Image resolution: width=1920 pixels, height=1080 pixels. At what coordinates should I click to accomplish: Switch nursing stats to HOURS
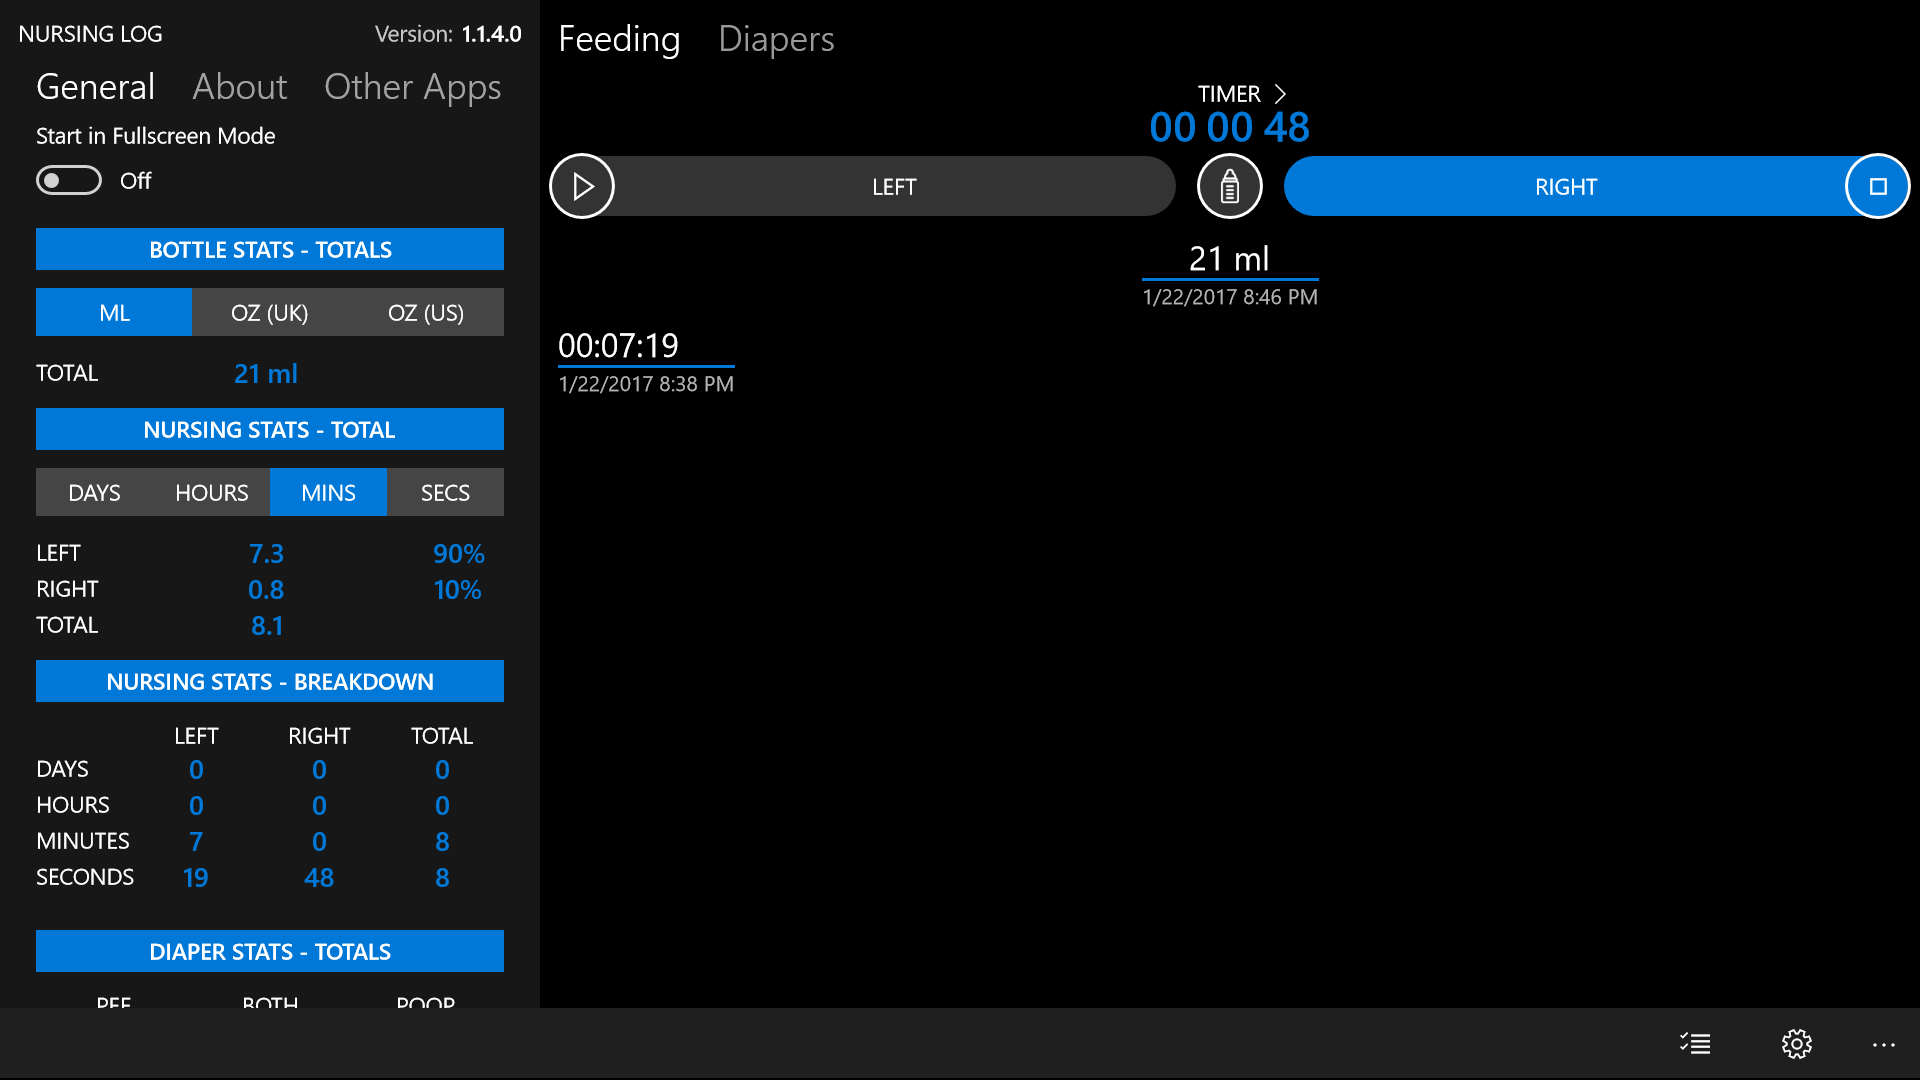click(x=211, y=493)
